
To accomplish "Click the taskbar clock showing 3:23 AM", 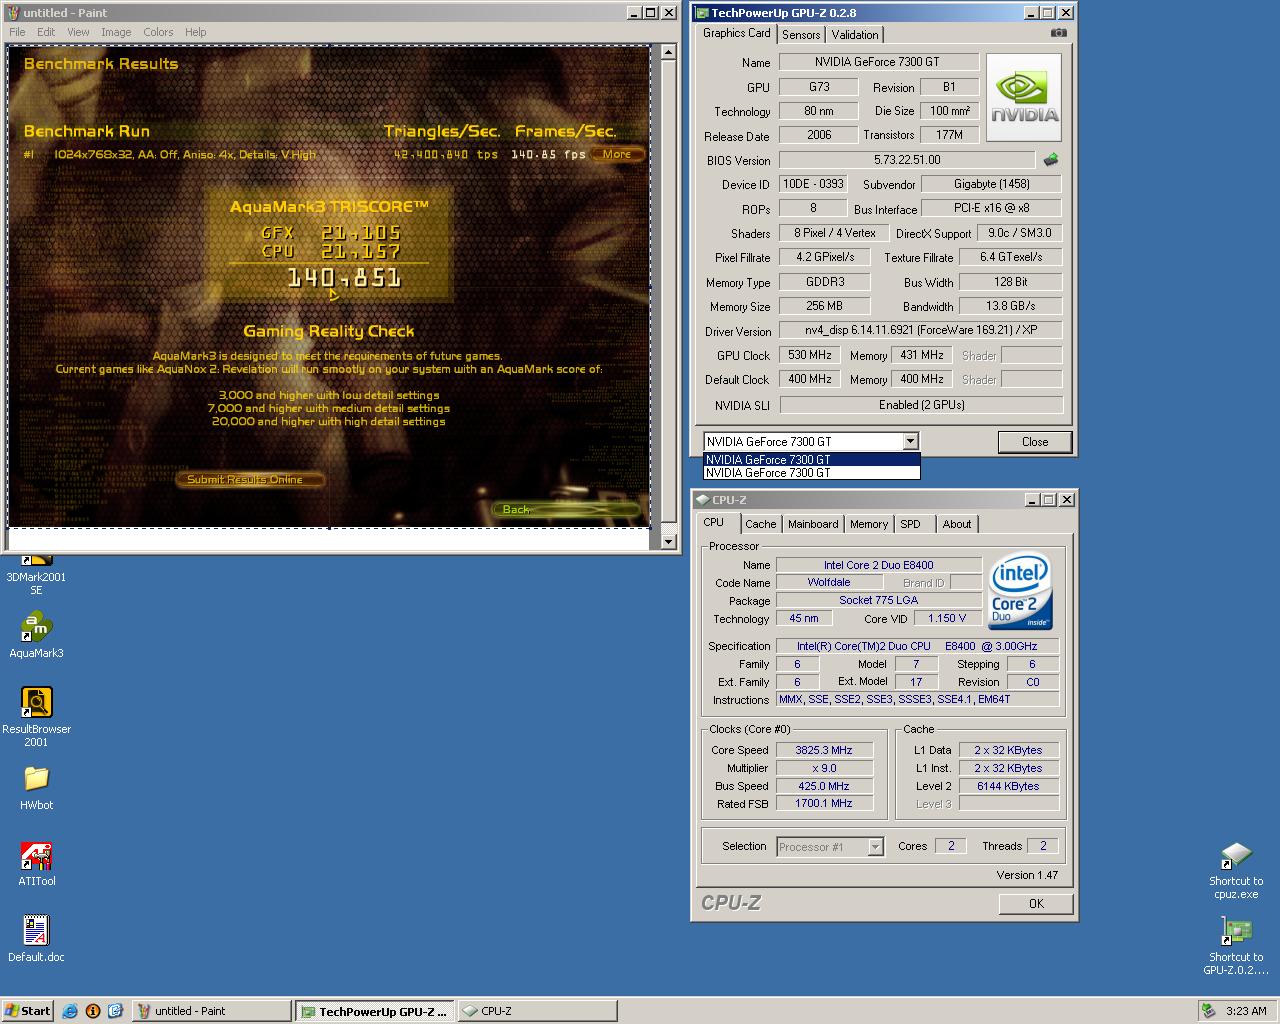I will click(x=1247, y=1011).
